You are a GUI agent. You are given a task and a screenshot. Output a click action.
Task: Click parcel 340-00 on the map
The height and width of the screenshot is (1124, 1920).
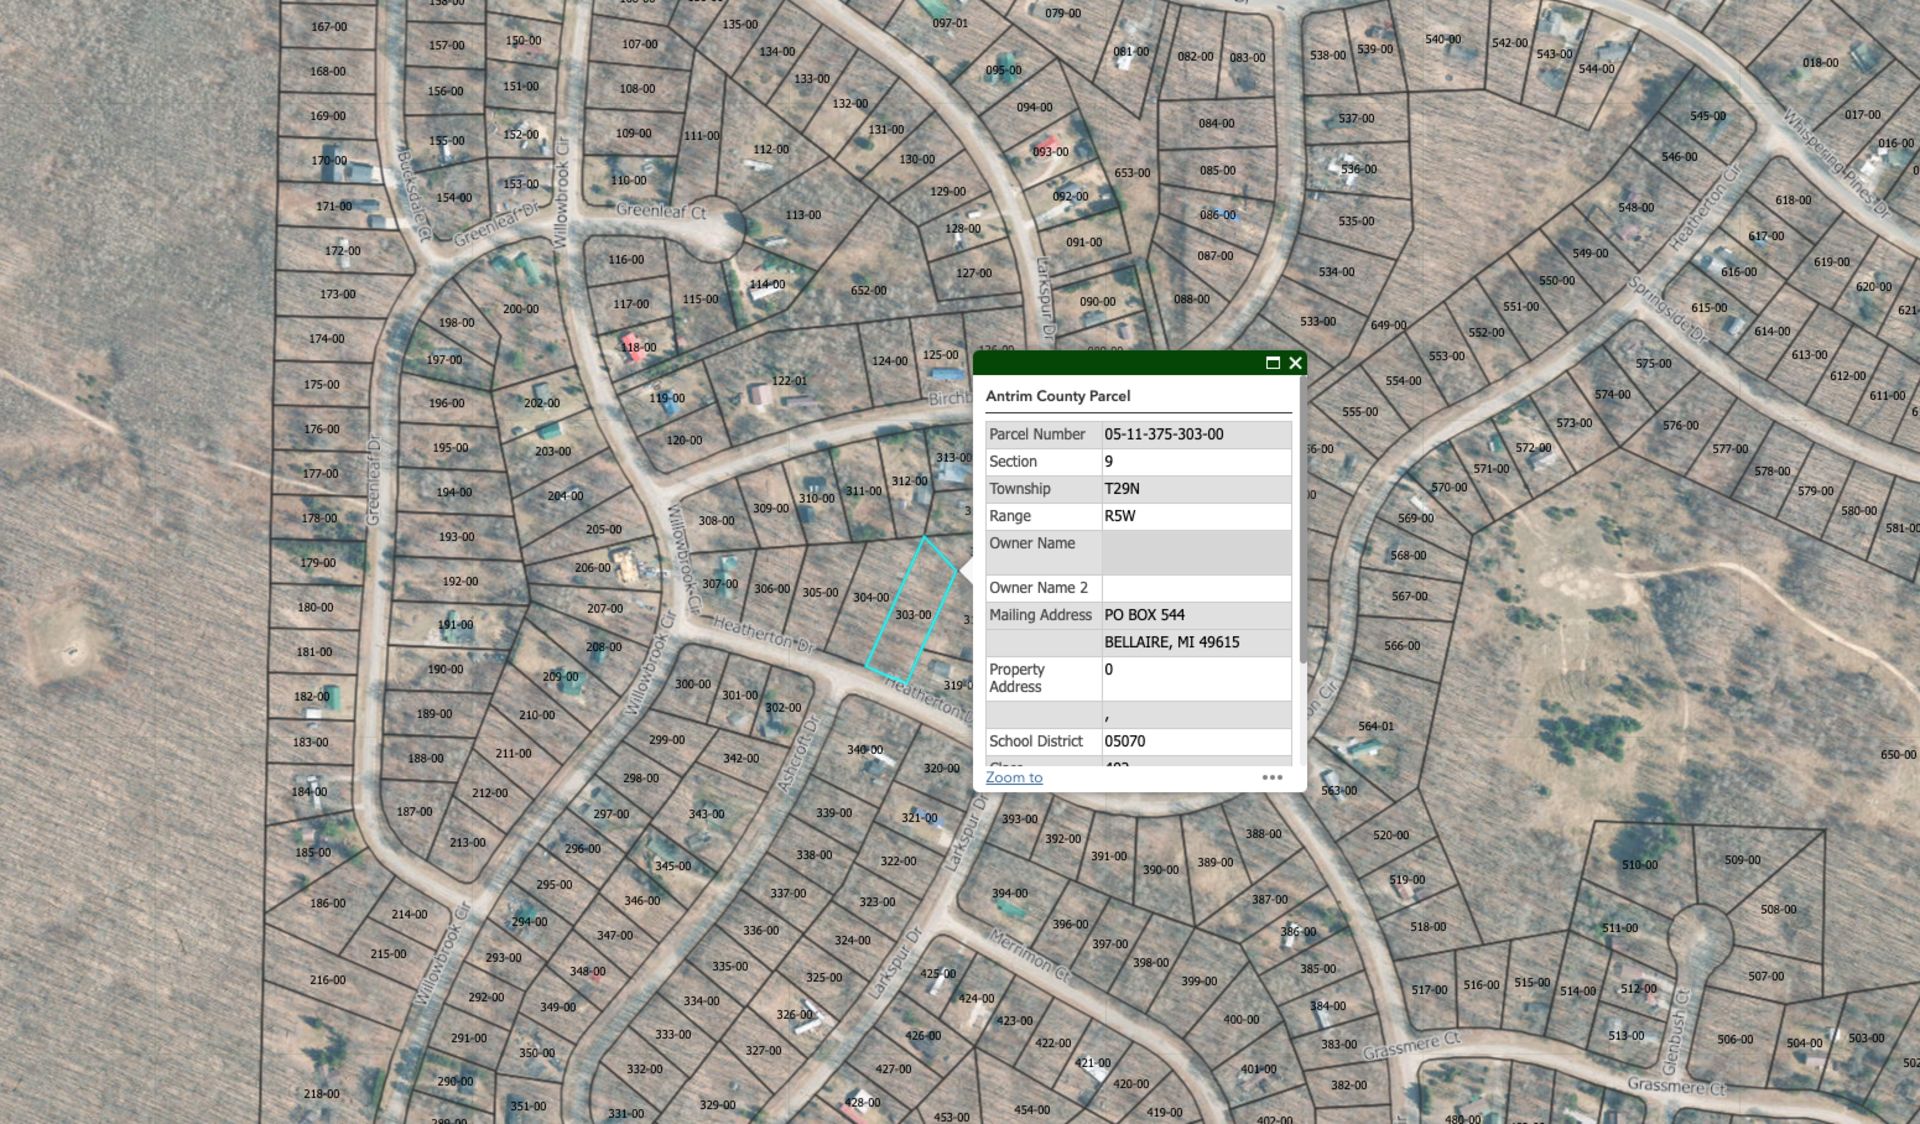[864, 749]
